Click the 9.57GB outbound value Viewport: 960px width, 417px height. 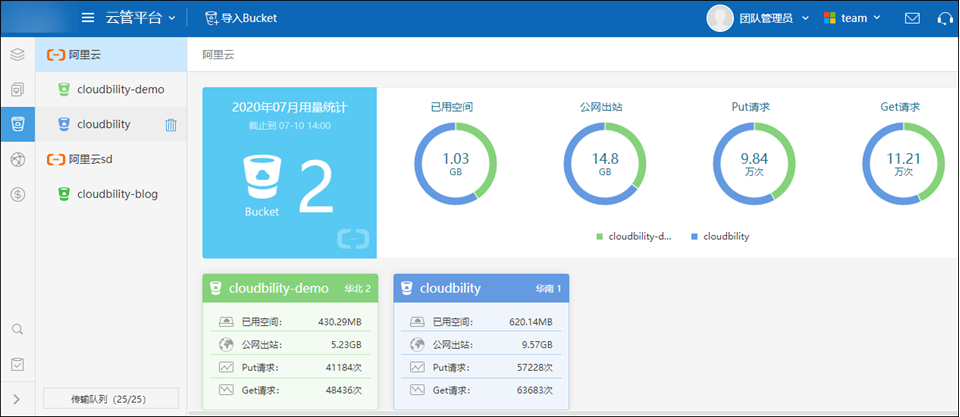pos(537,345)
